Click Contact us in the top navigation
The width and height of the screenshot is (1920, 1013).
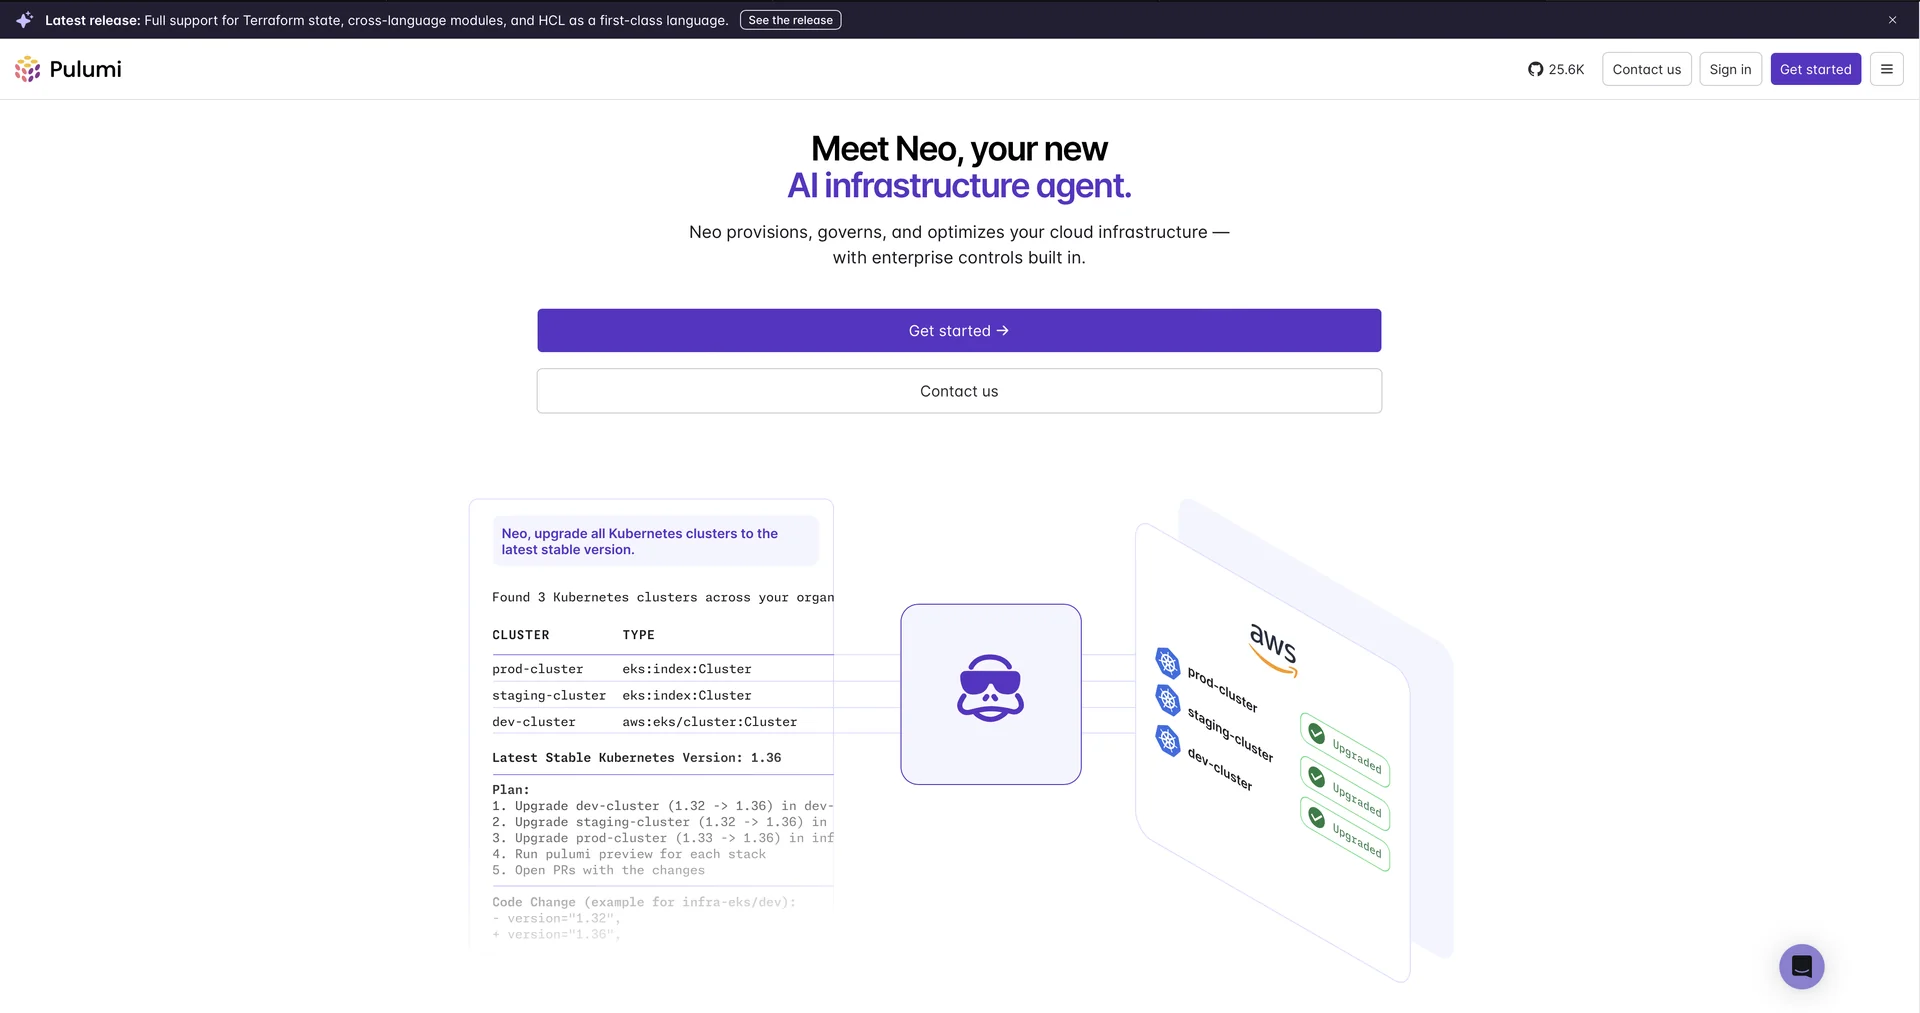coord(1646,69)
